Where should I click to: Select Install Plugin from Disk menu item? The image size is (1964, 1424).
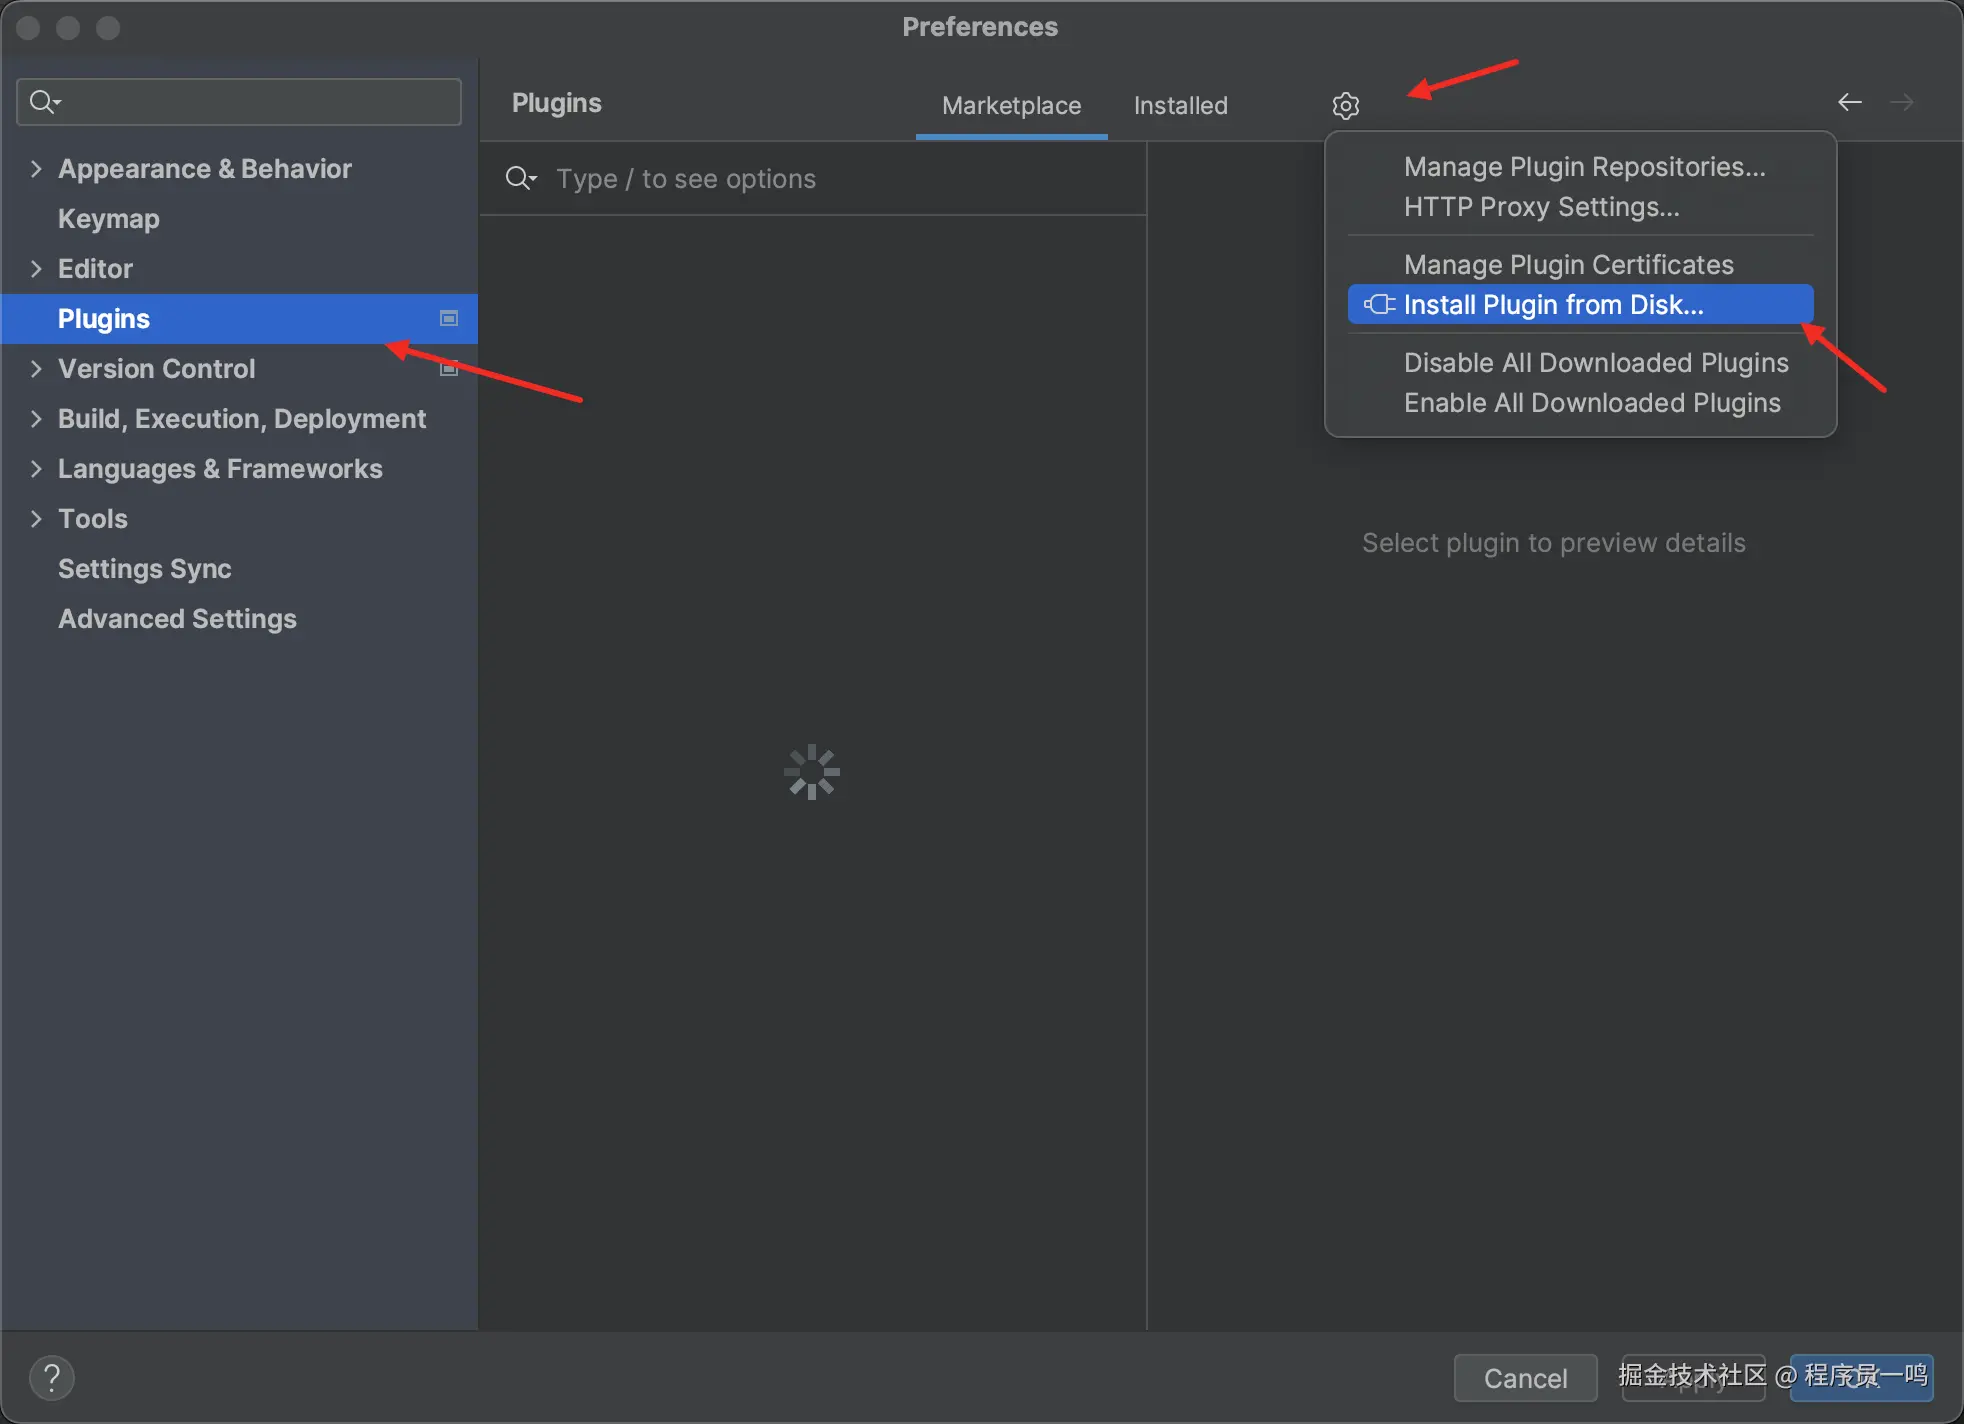1553,305
